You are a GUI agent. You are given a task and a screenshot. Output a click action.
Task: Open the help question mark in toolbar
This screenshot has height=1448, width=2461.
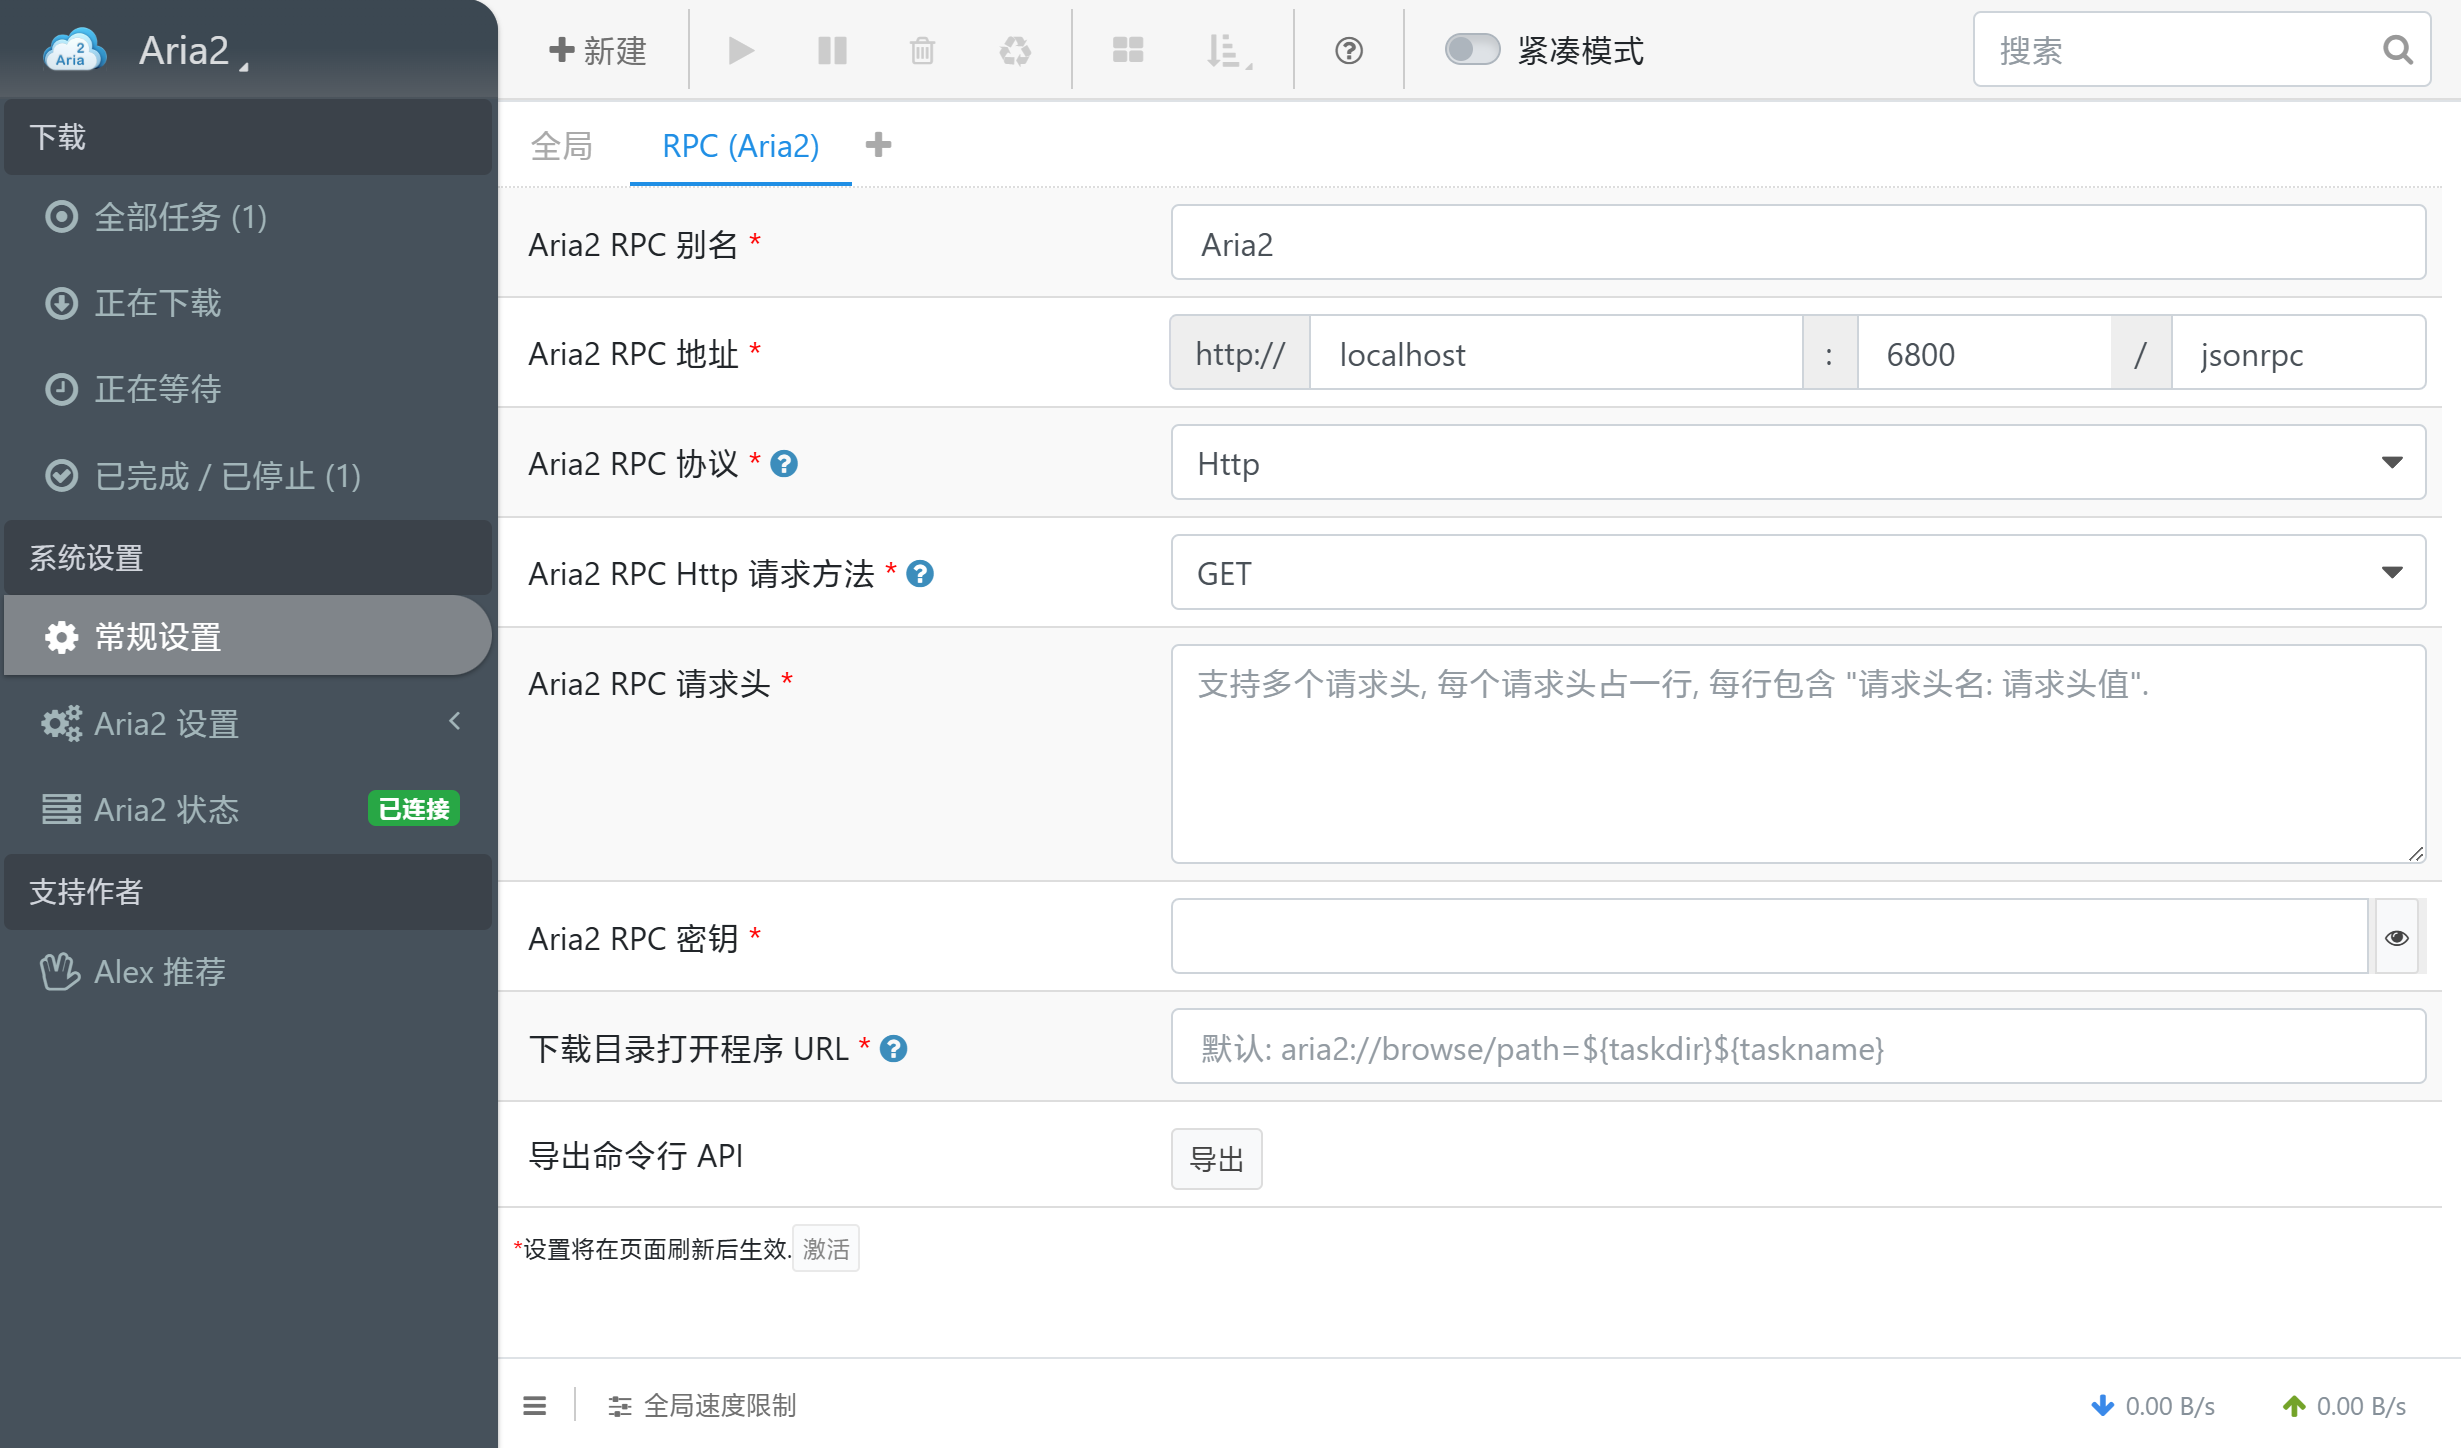click(x=1349, y=50)
